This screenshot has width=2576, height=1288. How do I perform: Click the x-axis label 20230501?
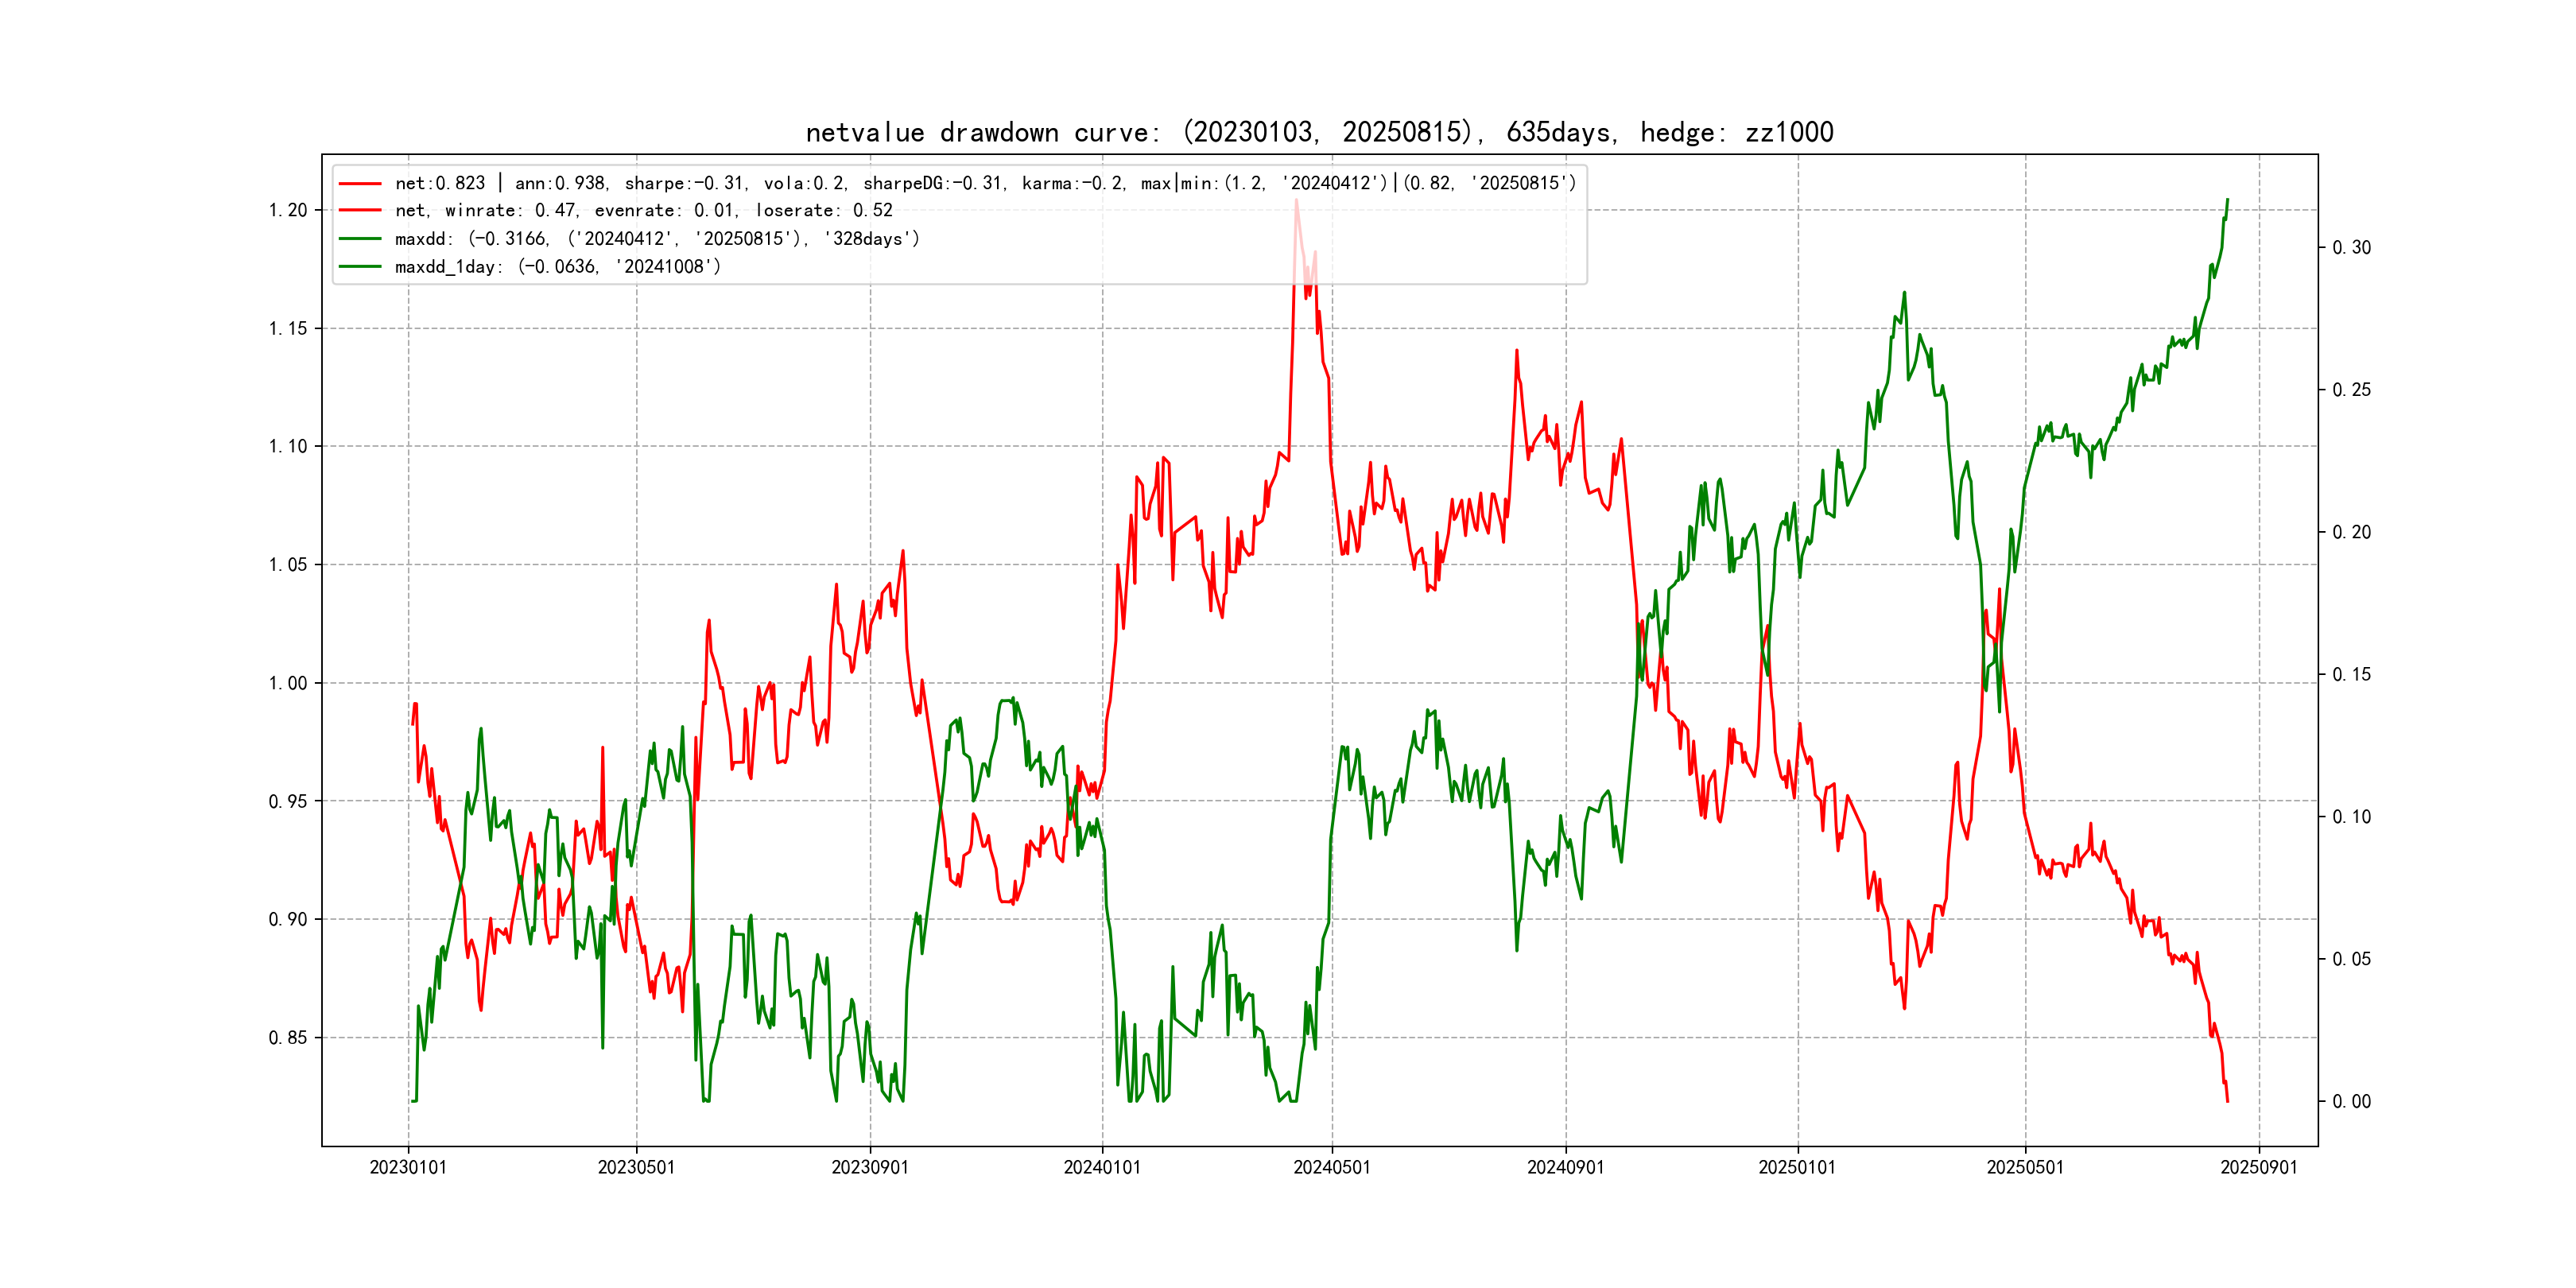point(636,1168)
